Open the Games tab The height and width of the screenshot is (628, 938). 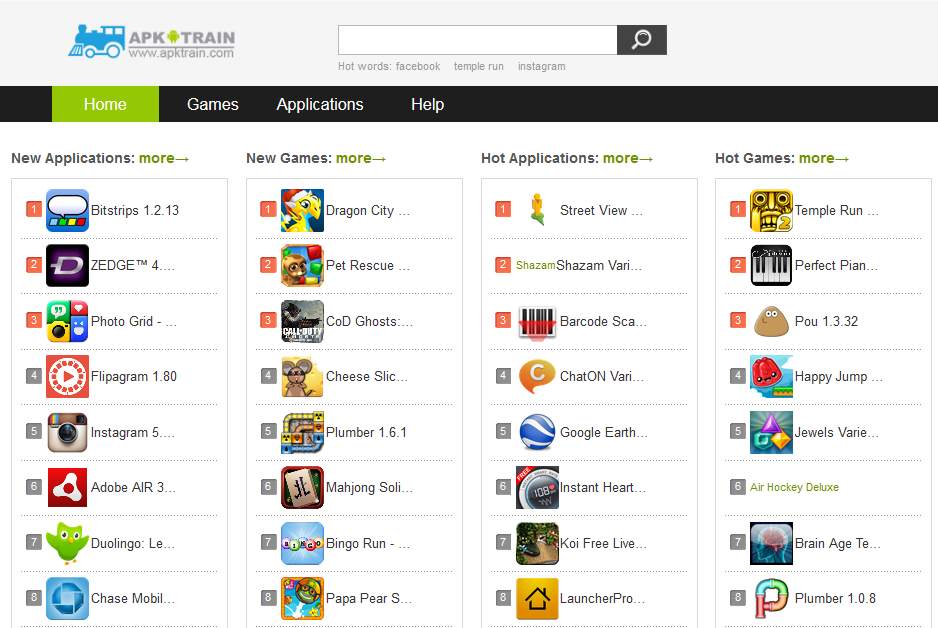(x=212, y=104)
